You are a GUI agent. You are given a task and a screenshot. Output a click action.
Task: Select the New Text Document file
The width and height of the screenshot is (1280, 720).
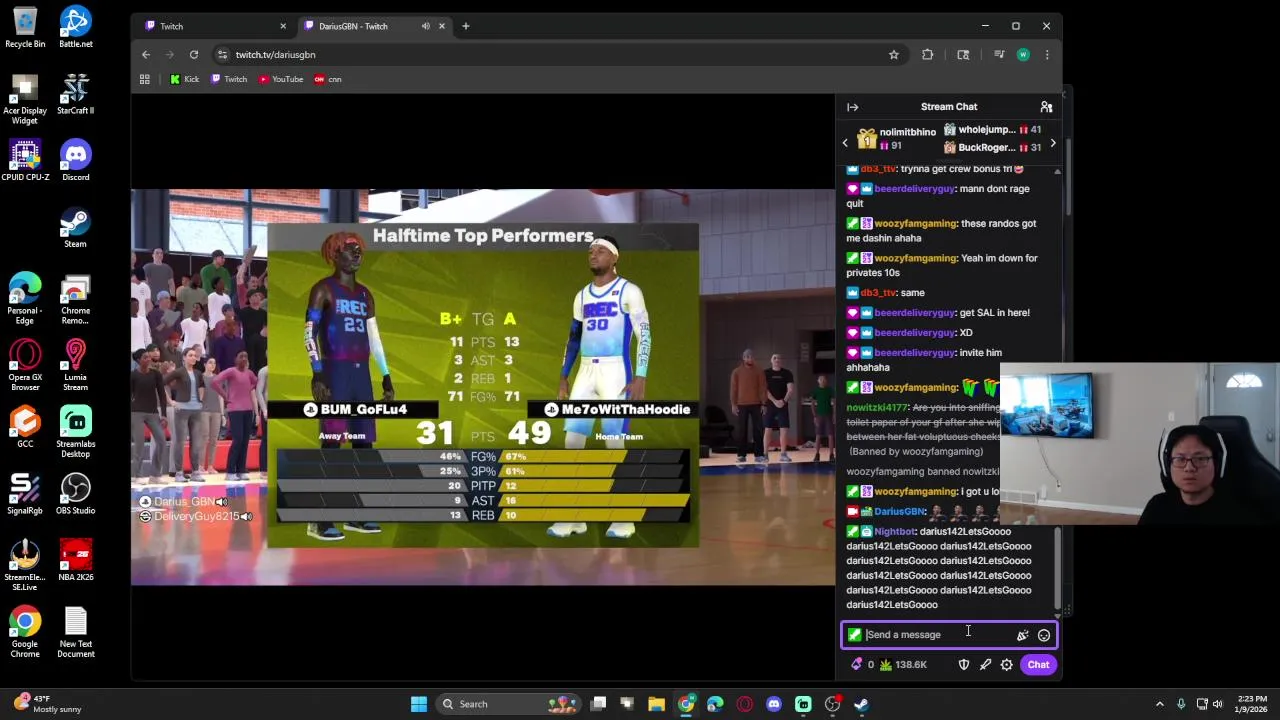tap(75, 633)
